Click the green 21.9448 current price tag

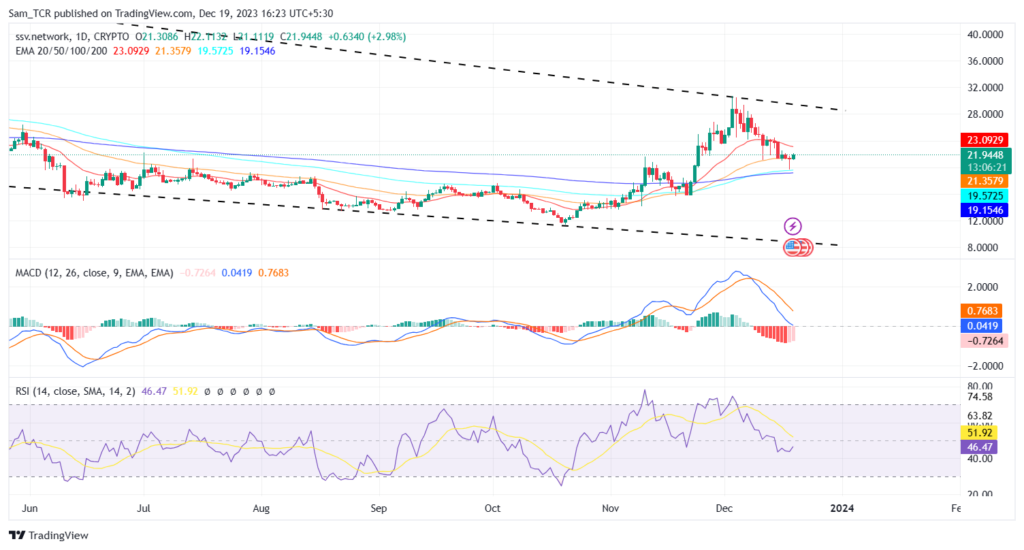[985, 155]
